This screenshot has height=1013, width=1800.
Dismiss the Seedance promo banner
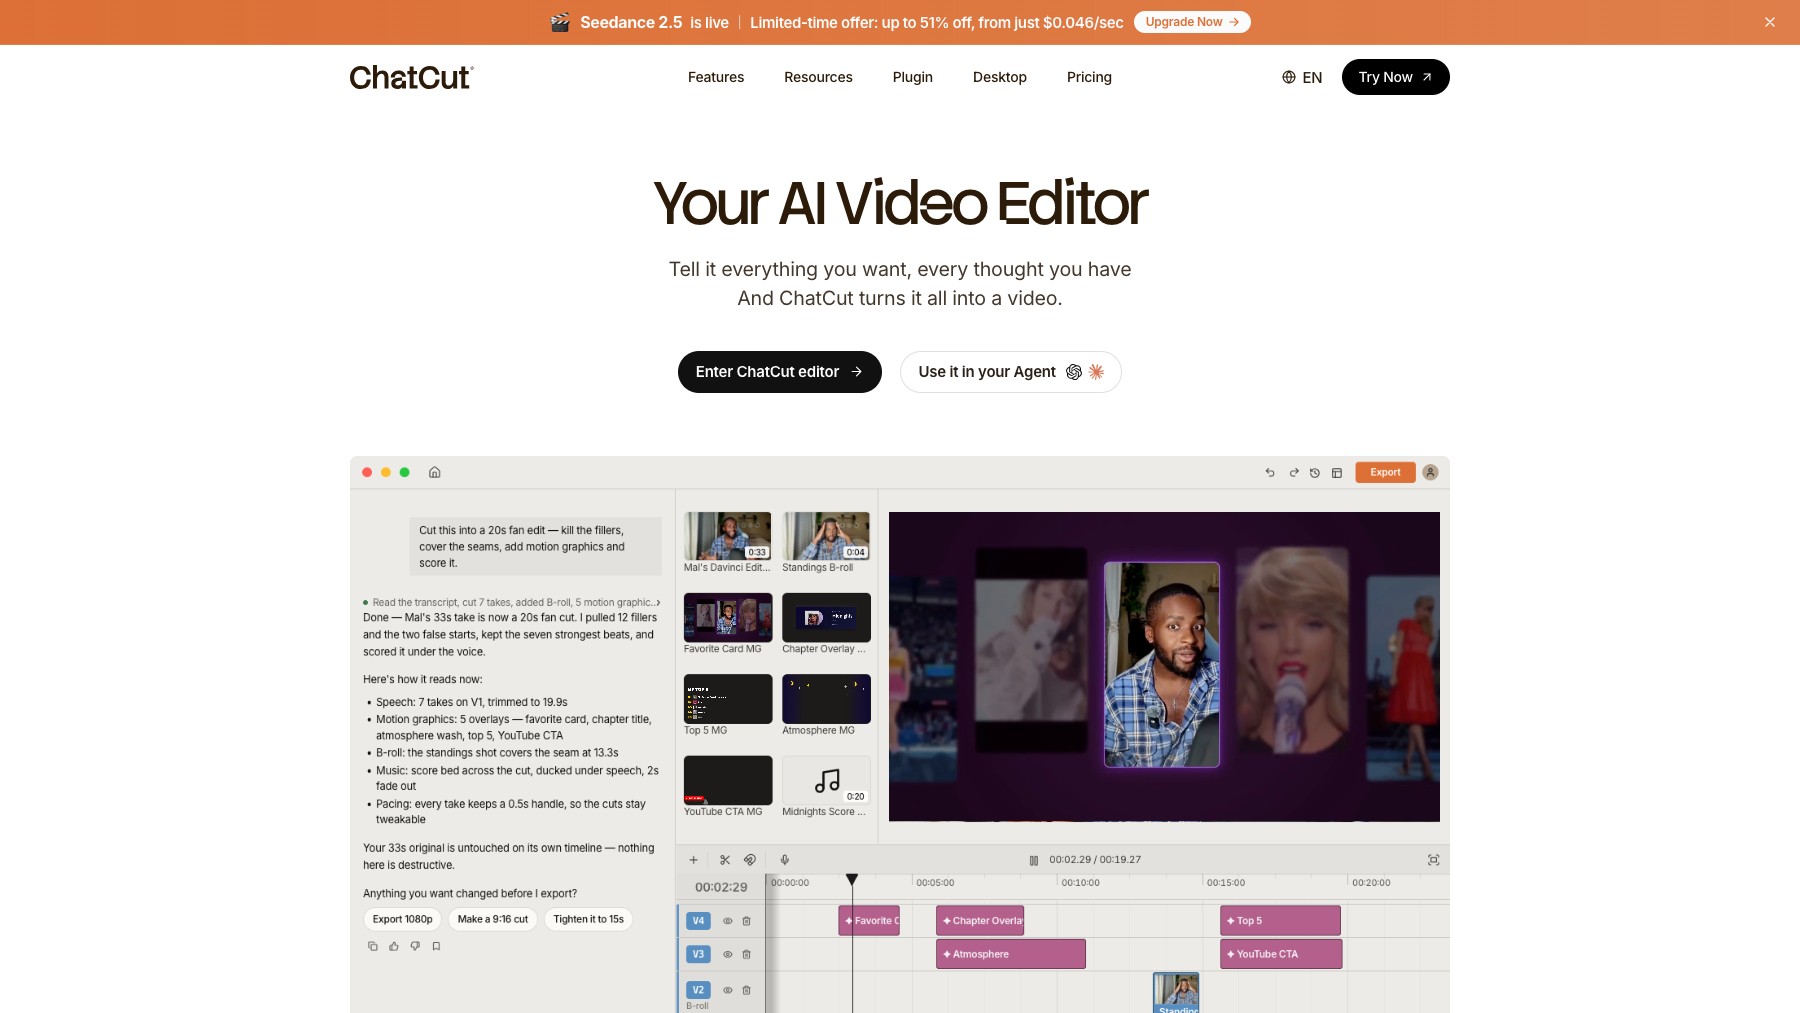coord(1770,22)
